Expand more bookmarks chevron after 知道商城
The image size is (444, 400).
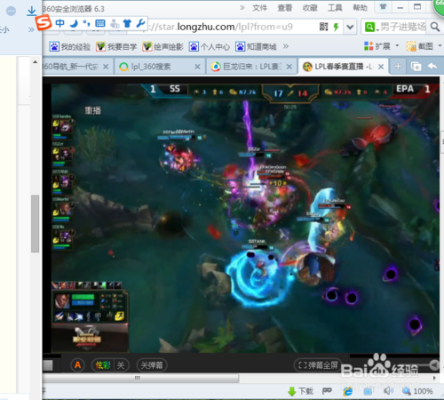(286, 46)
